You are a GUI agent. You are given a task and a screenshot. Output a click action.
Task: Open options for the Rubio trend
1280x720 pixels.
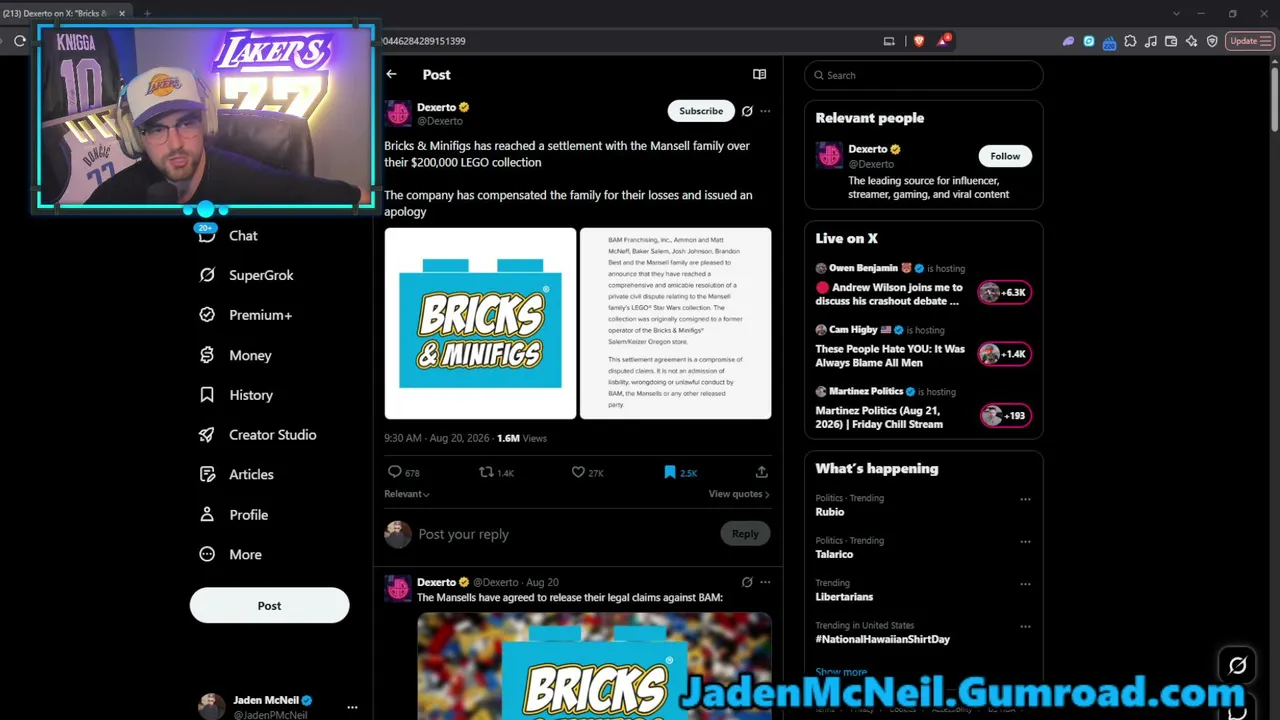pyautogui.click(x=1025, y=499)
